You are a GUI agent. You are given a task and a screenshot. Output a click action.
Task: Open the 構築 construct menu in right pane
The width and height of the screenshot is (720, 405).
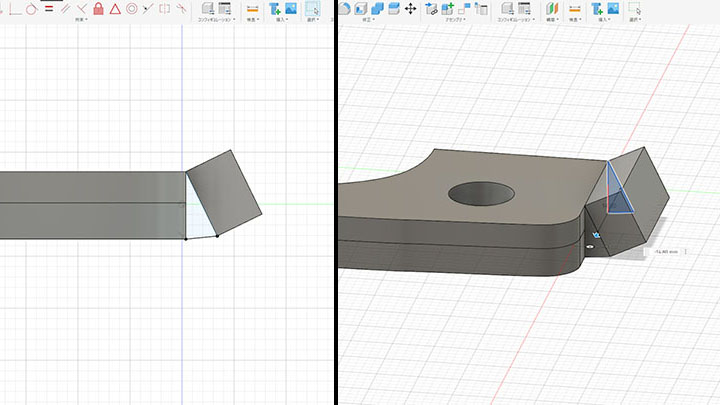click(553, 19)
